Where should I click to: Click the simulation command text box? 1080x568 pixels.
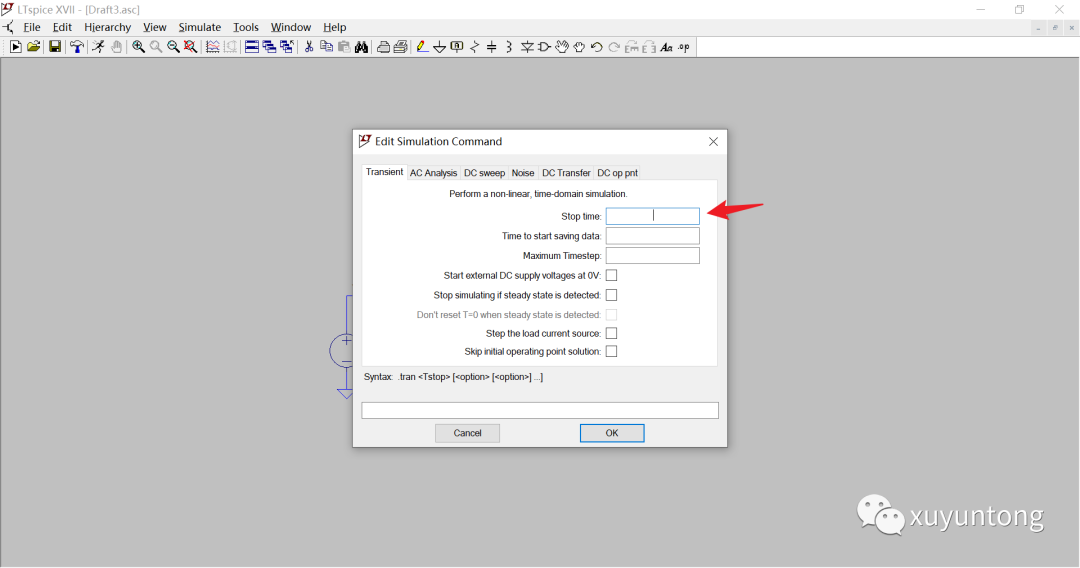click(x=540, y=410)
